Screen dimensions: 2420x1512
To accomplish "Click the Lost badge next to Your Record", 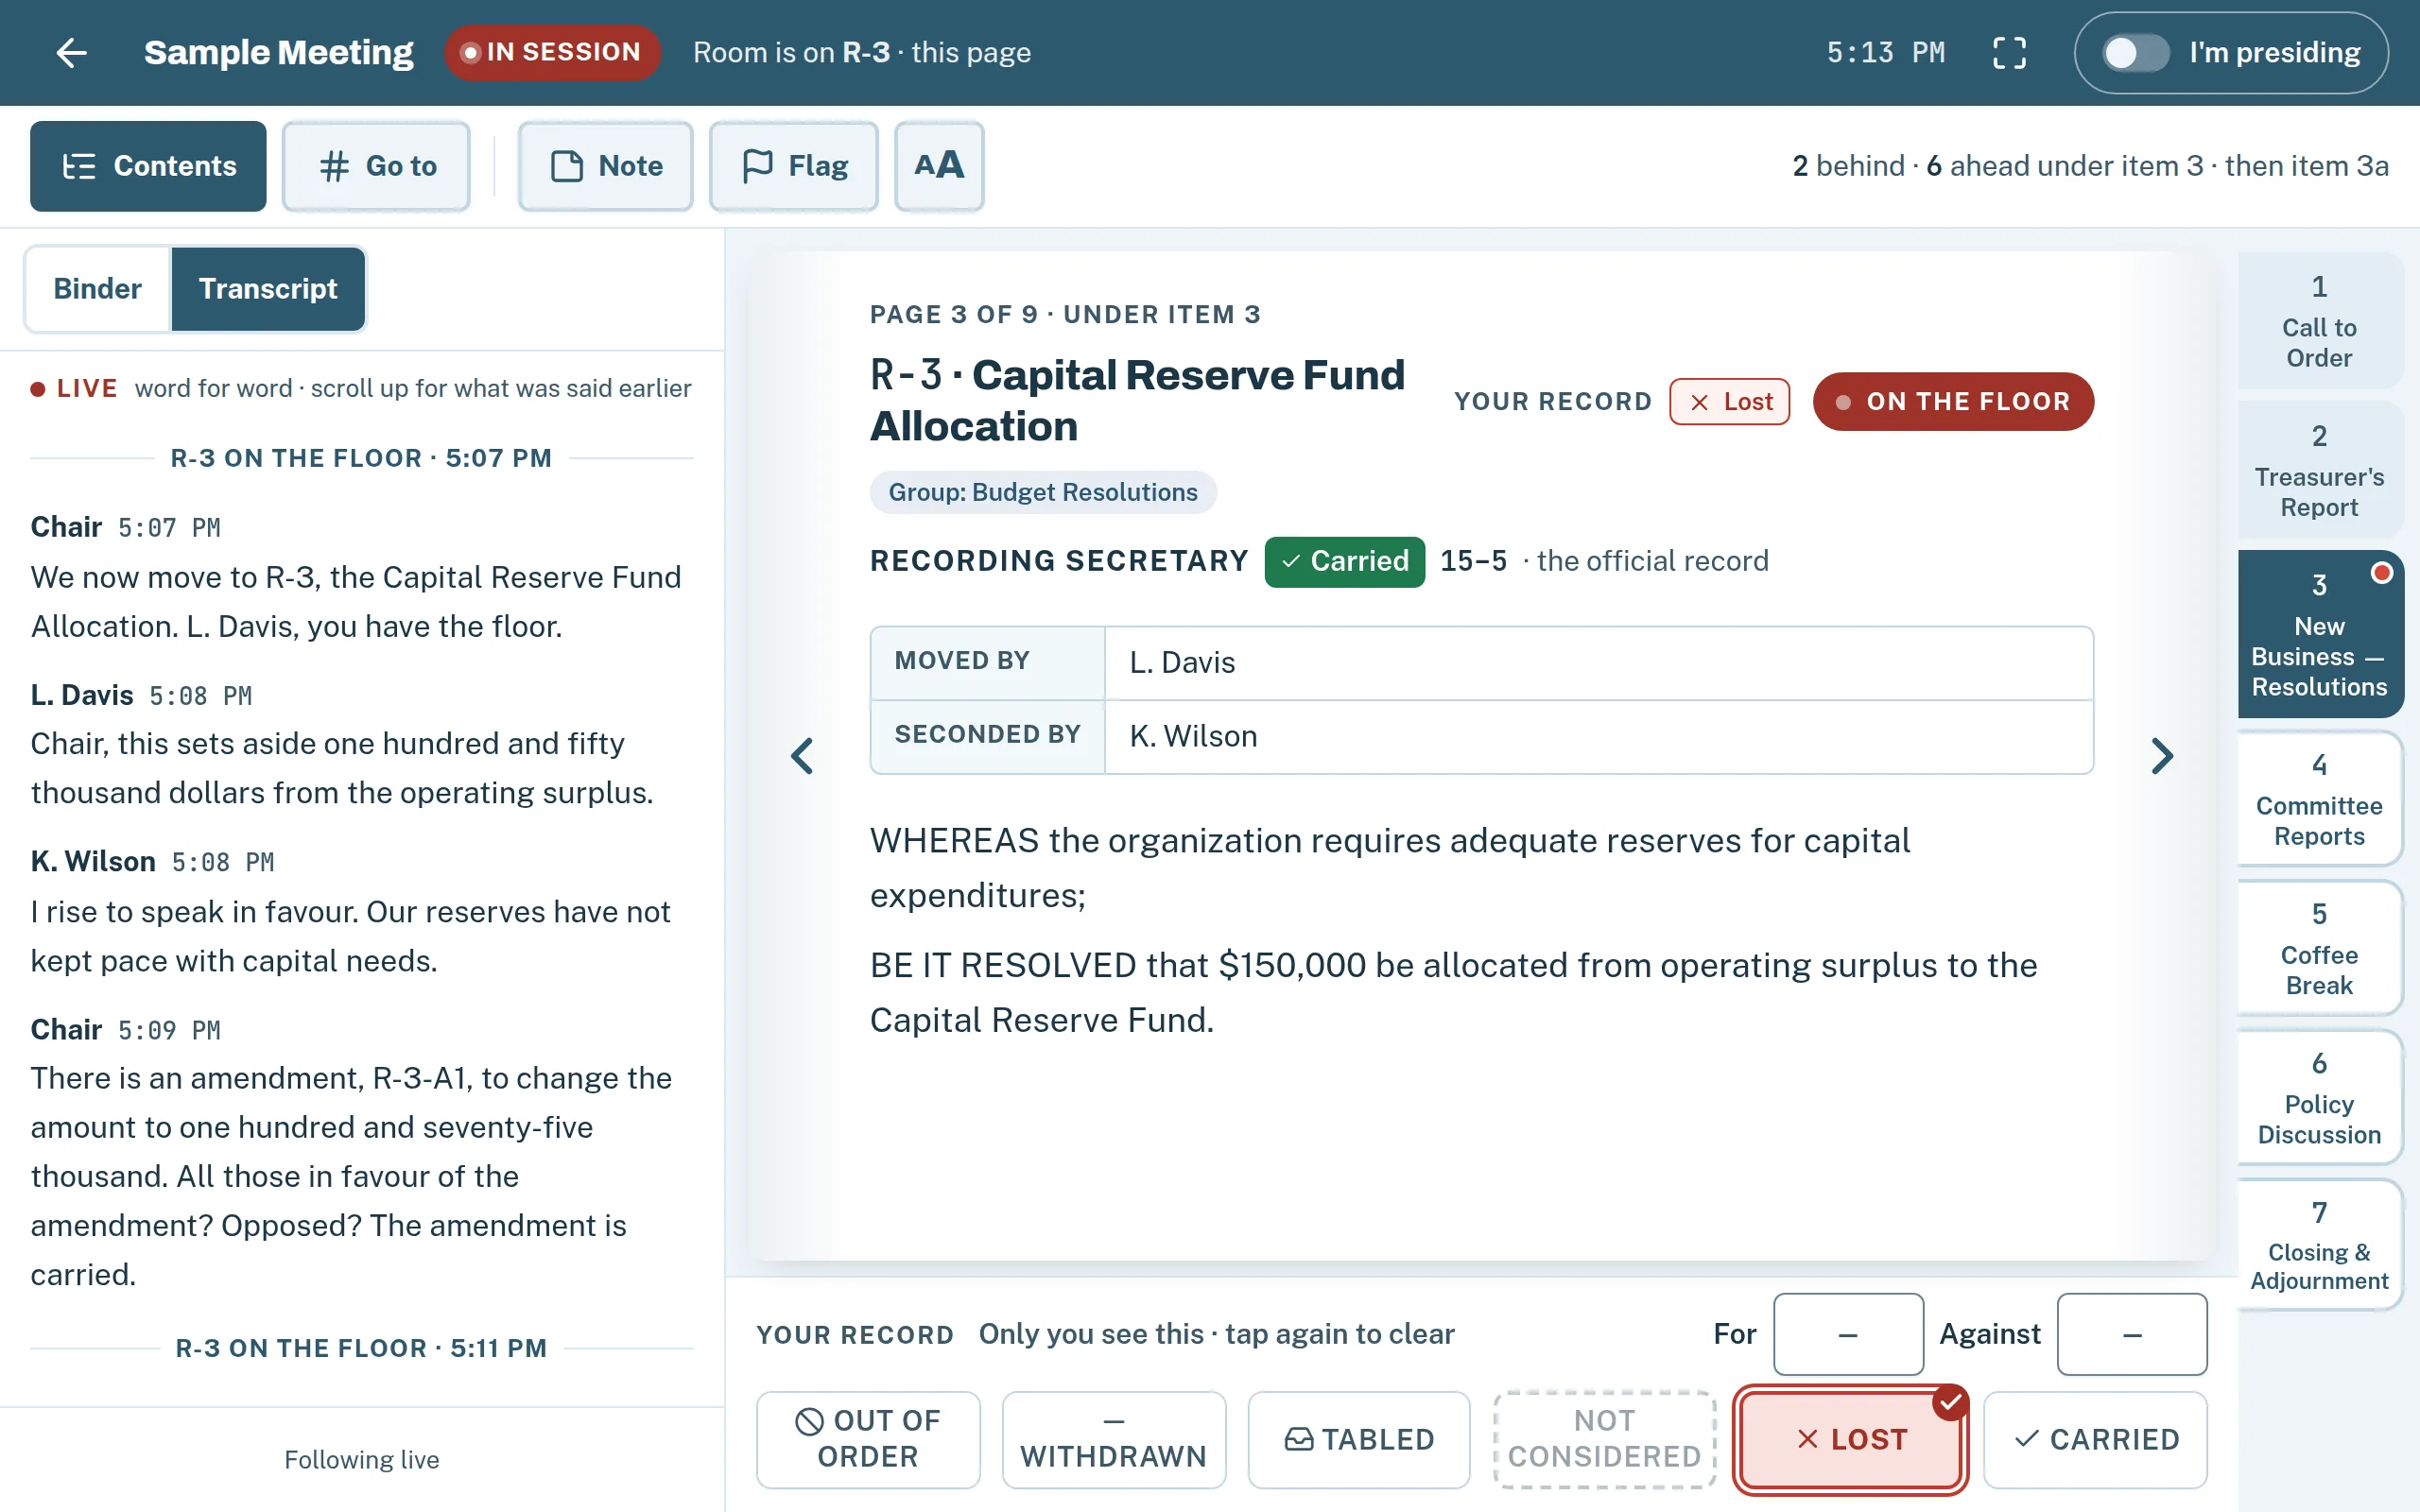I will click(x=1729, y=401).
